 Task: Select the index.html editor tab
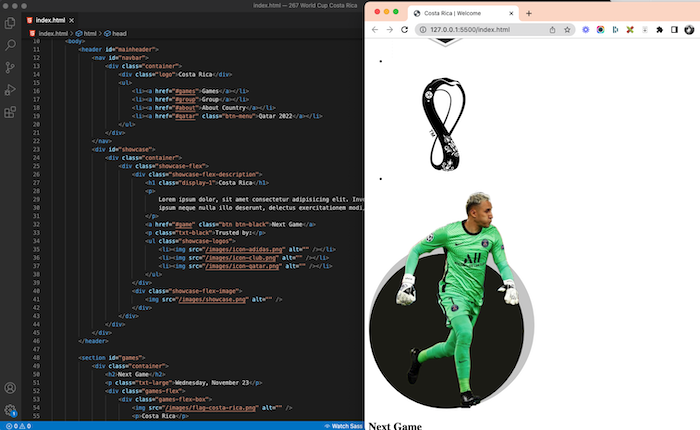[50, 20]
